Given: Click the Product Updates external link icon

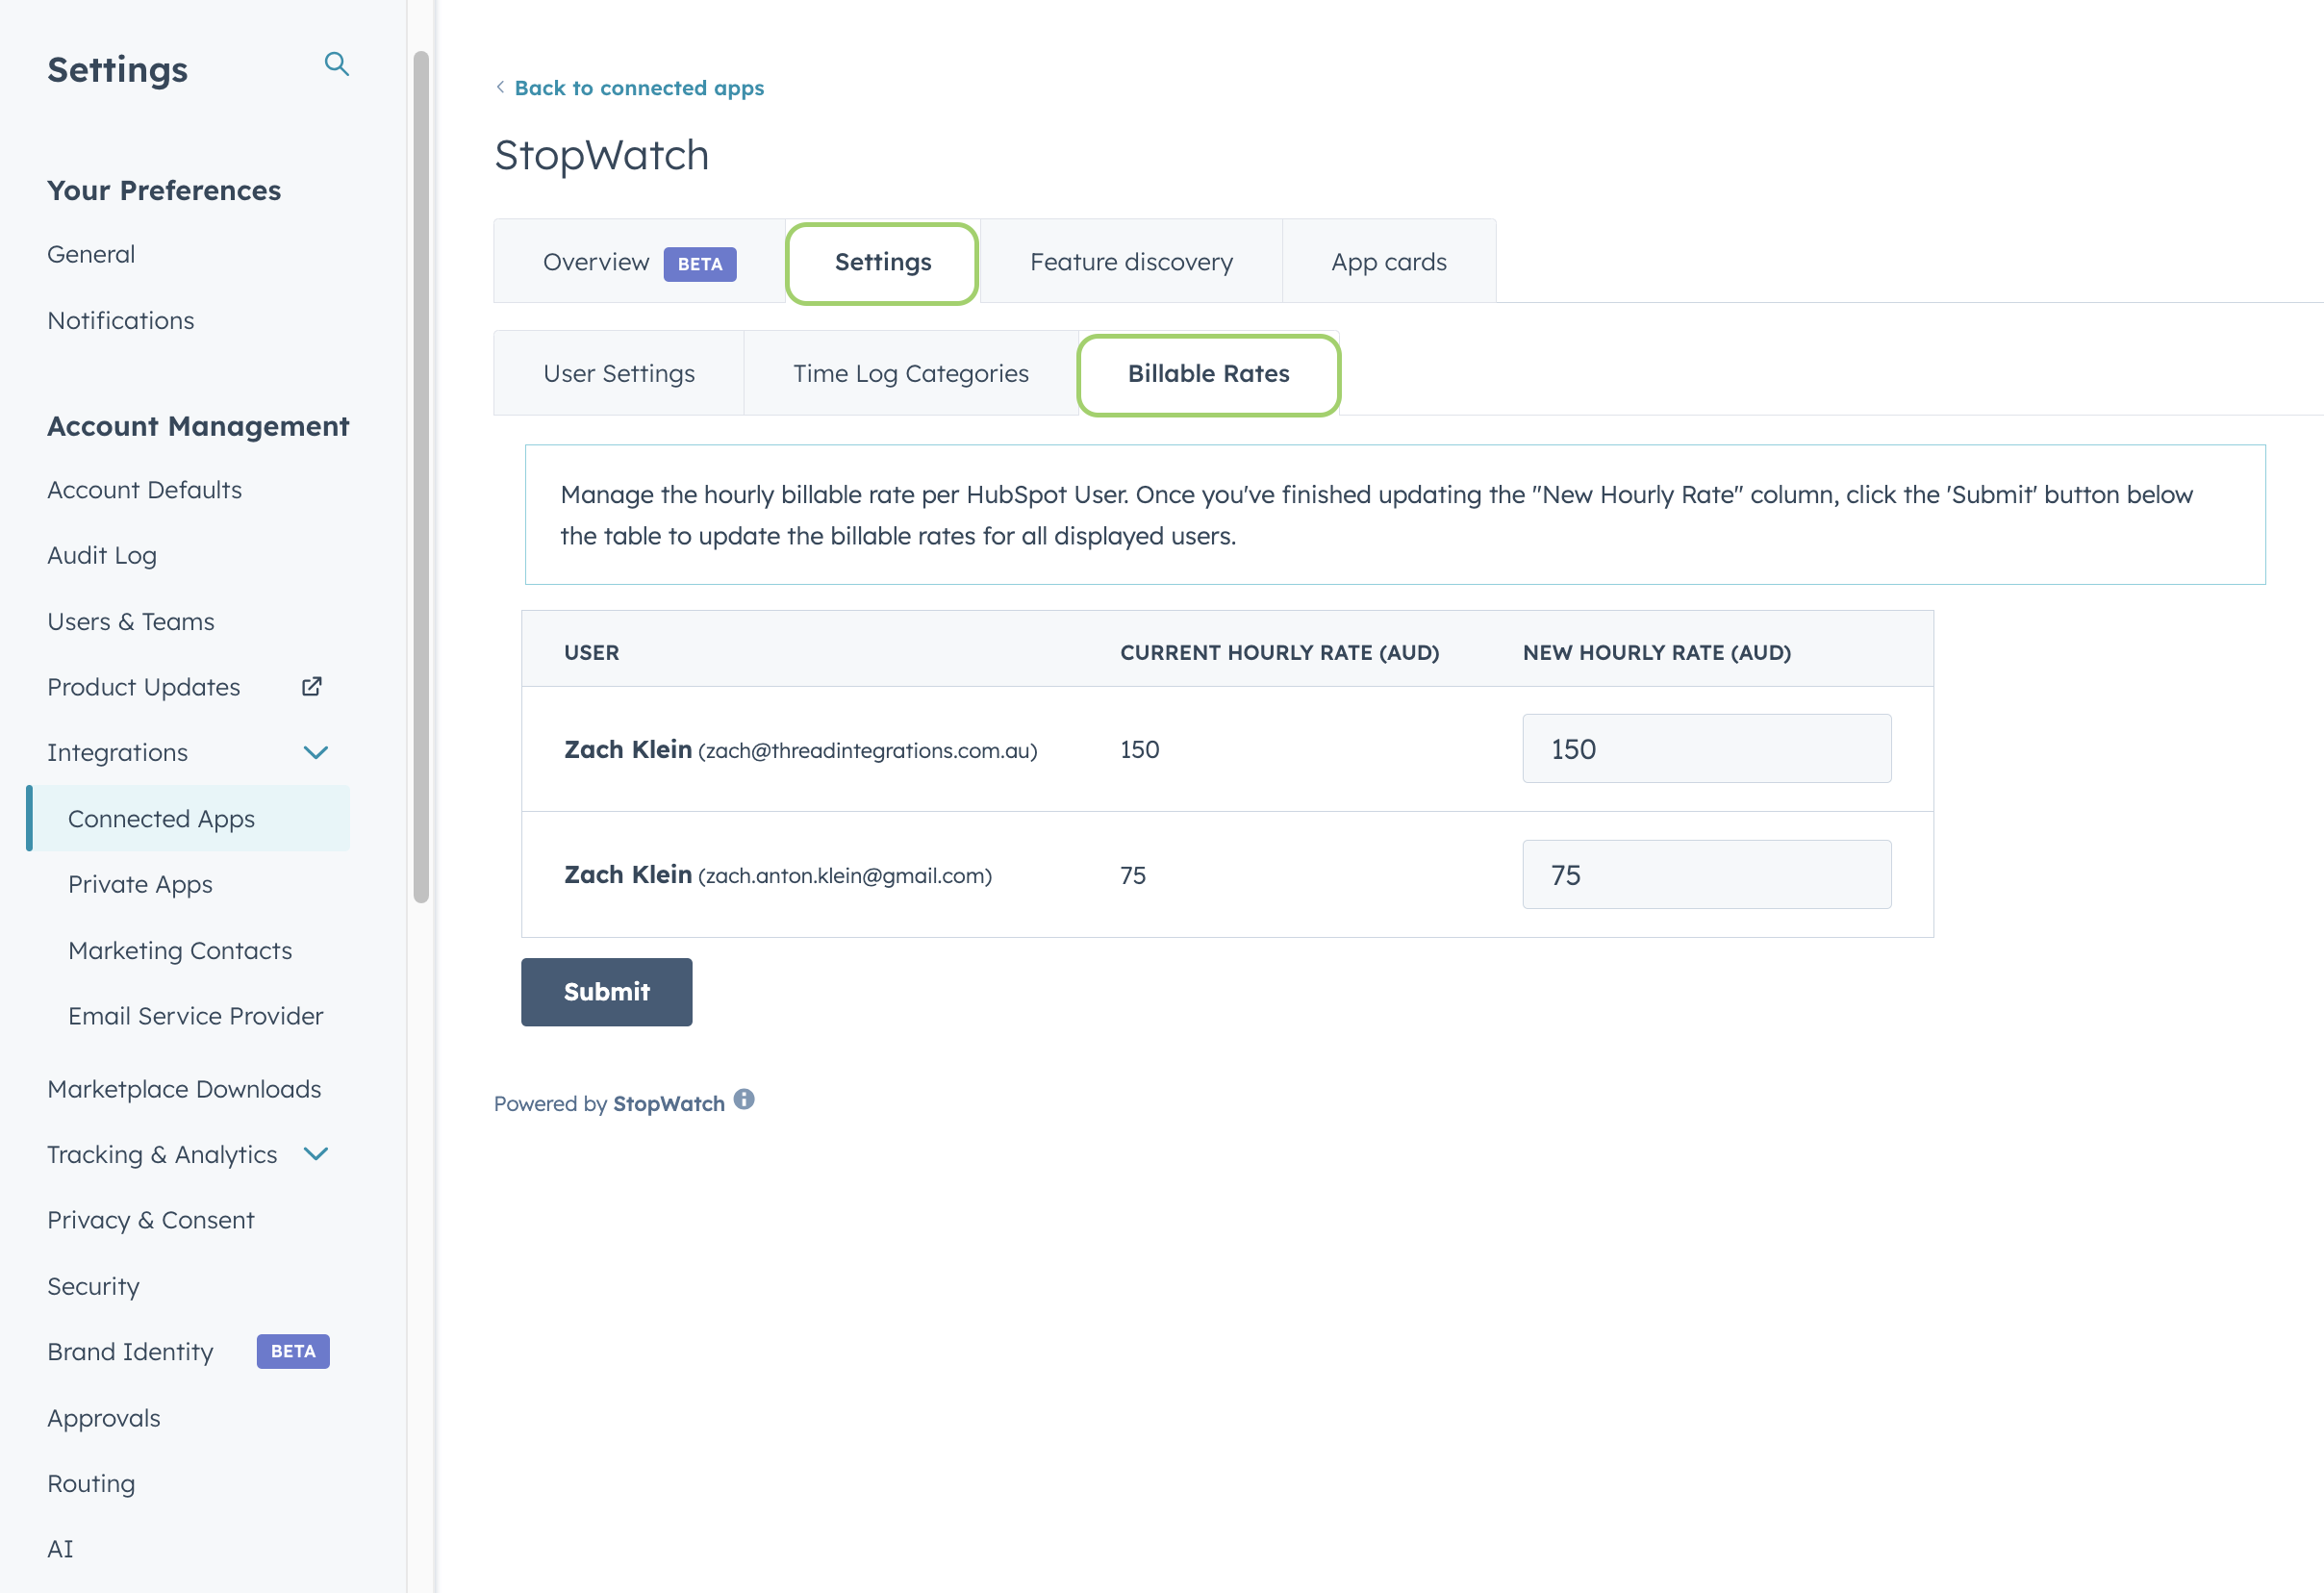Looking at the screenshot, I should (311, 686).
